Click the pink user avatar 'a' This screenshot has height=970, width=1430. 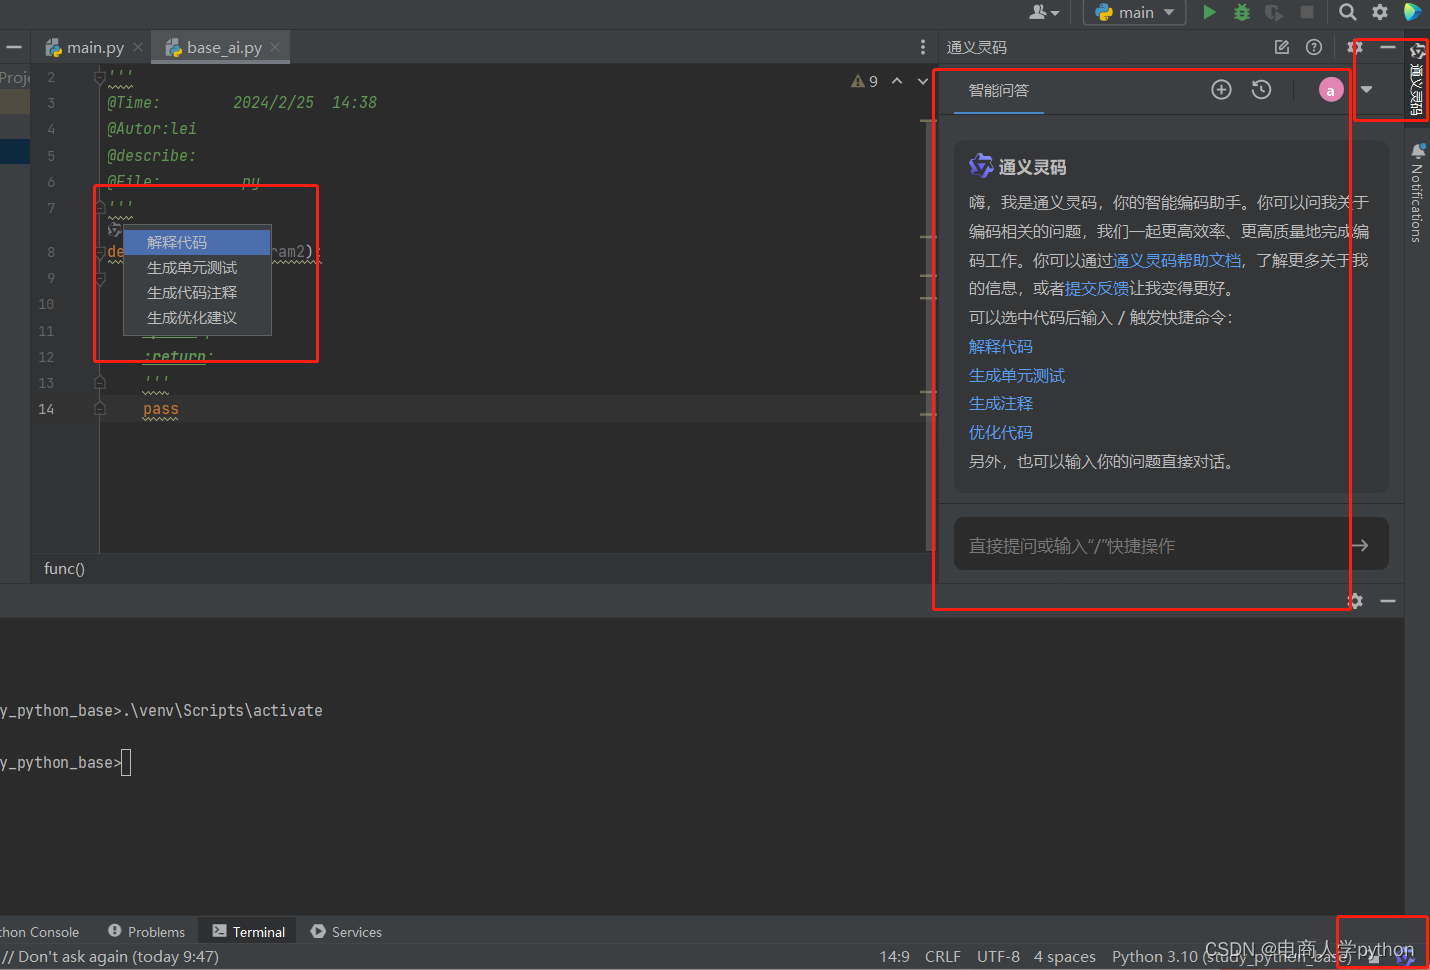[x=1331, y=90]
